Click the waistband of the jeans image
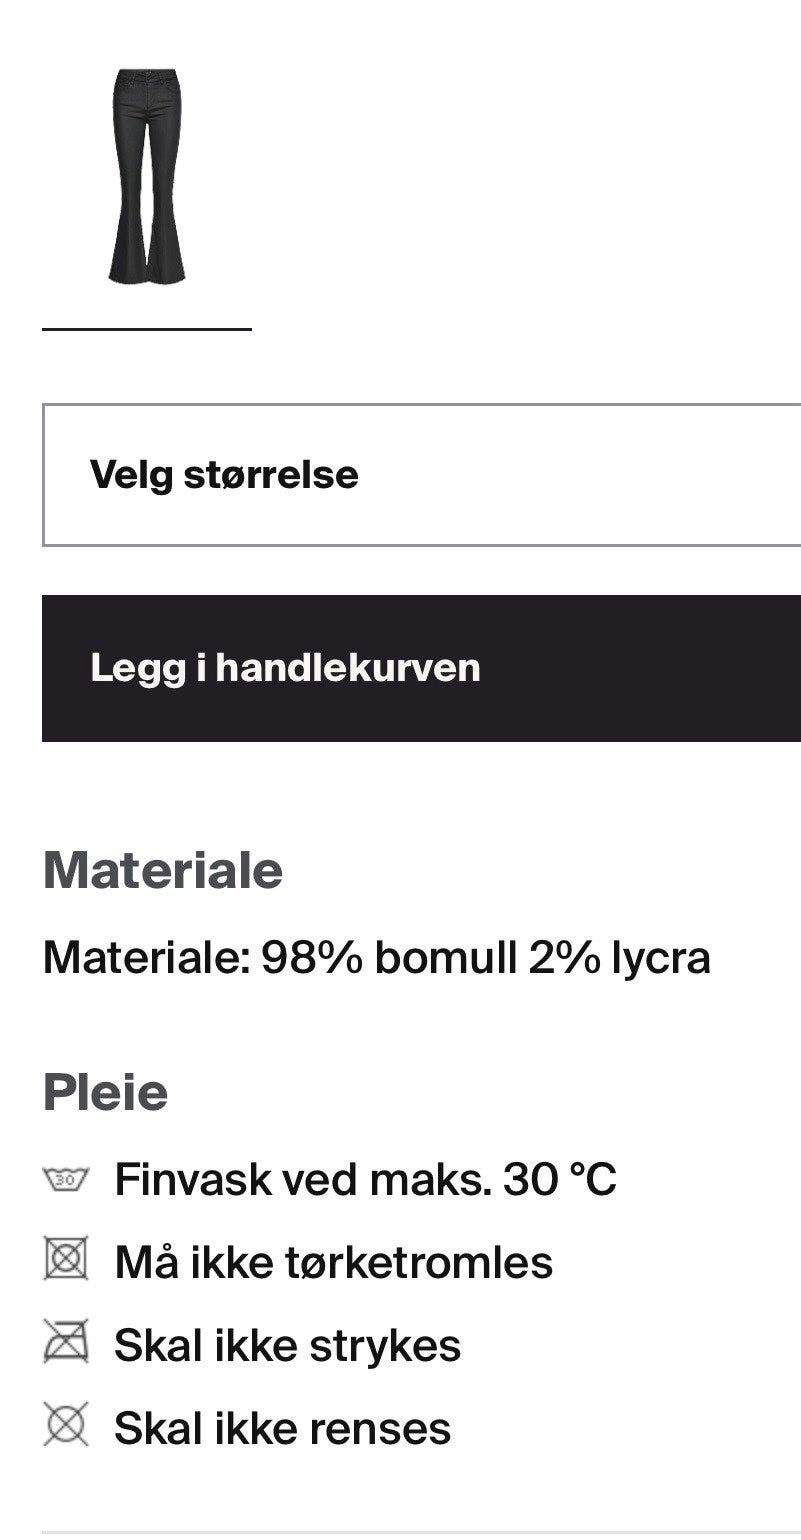 tap(146, 76)
